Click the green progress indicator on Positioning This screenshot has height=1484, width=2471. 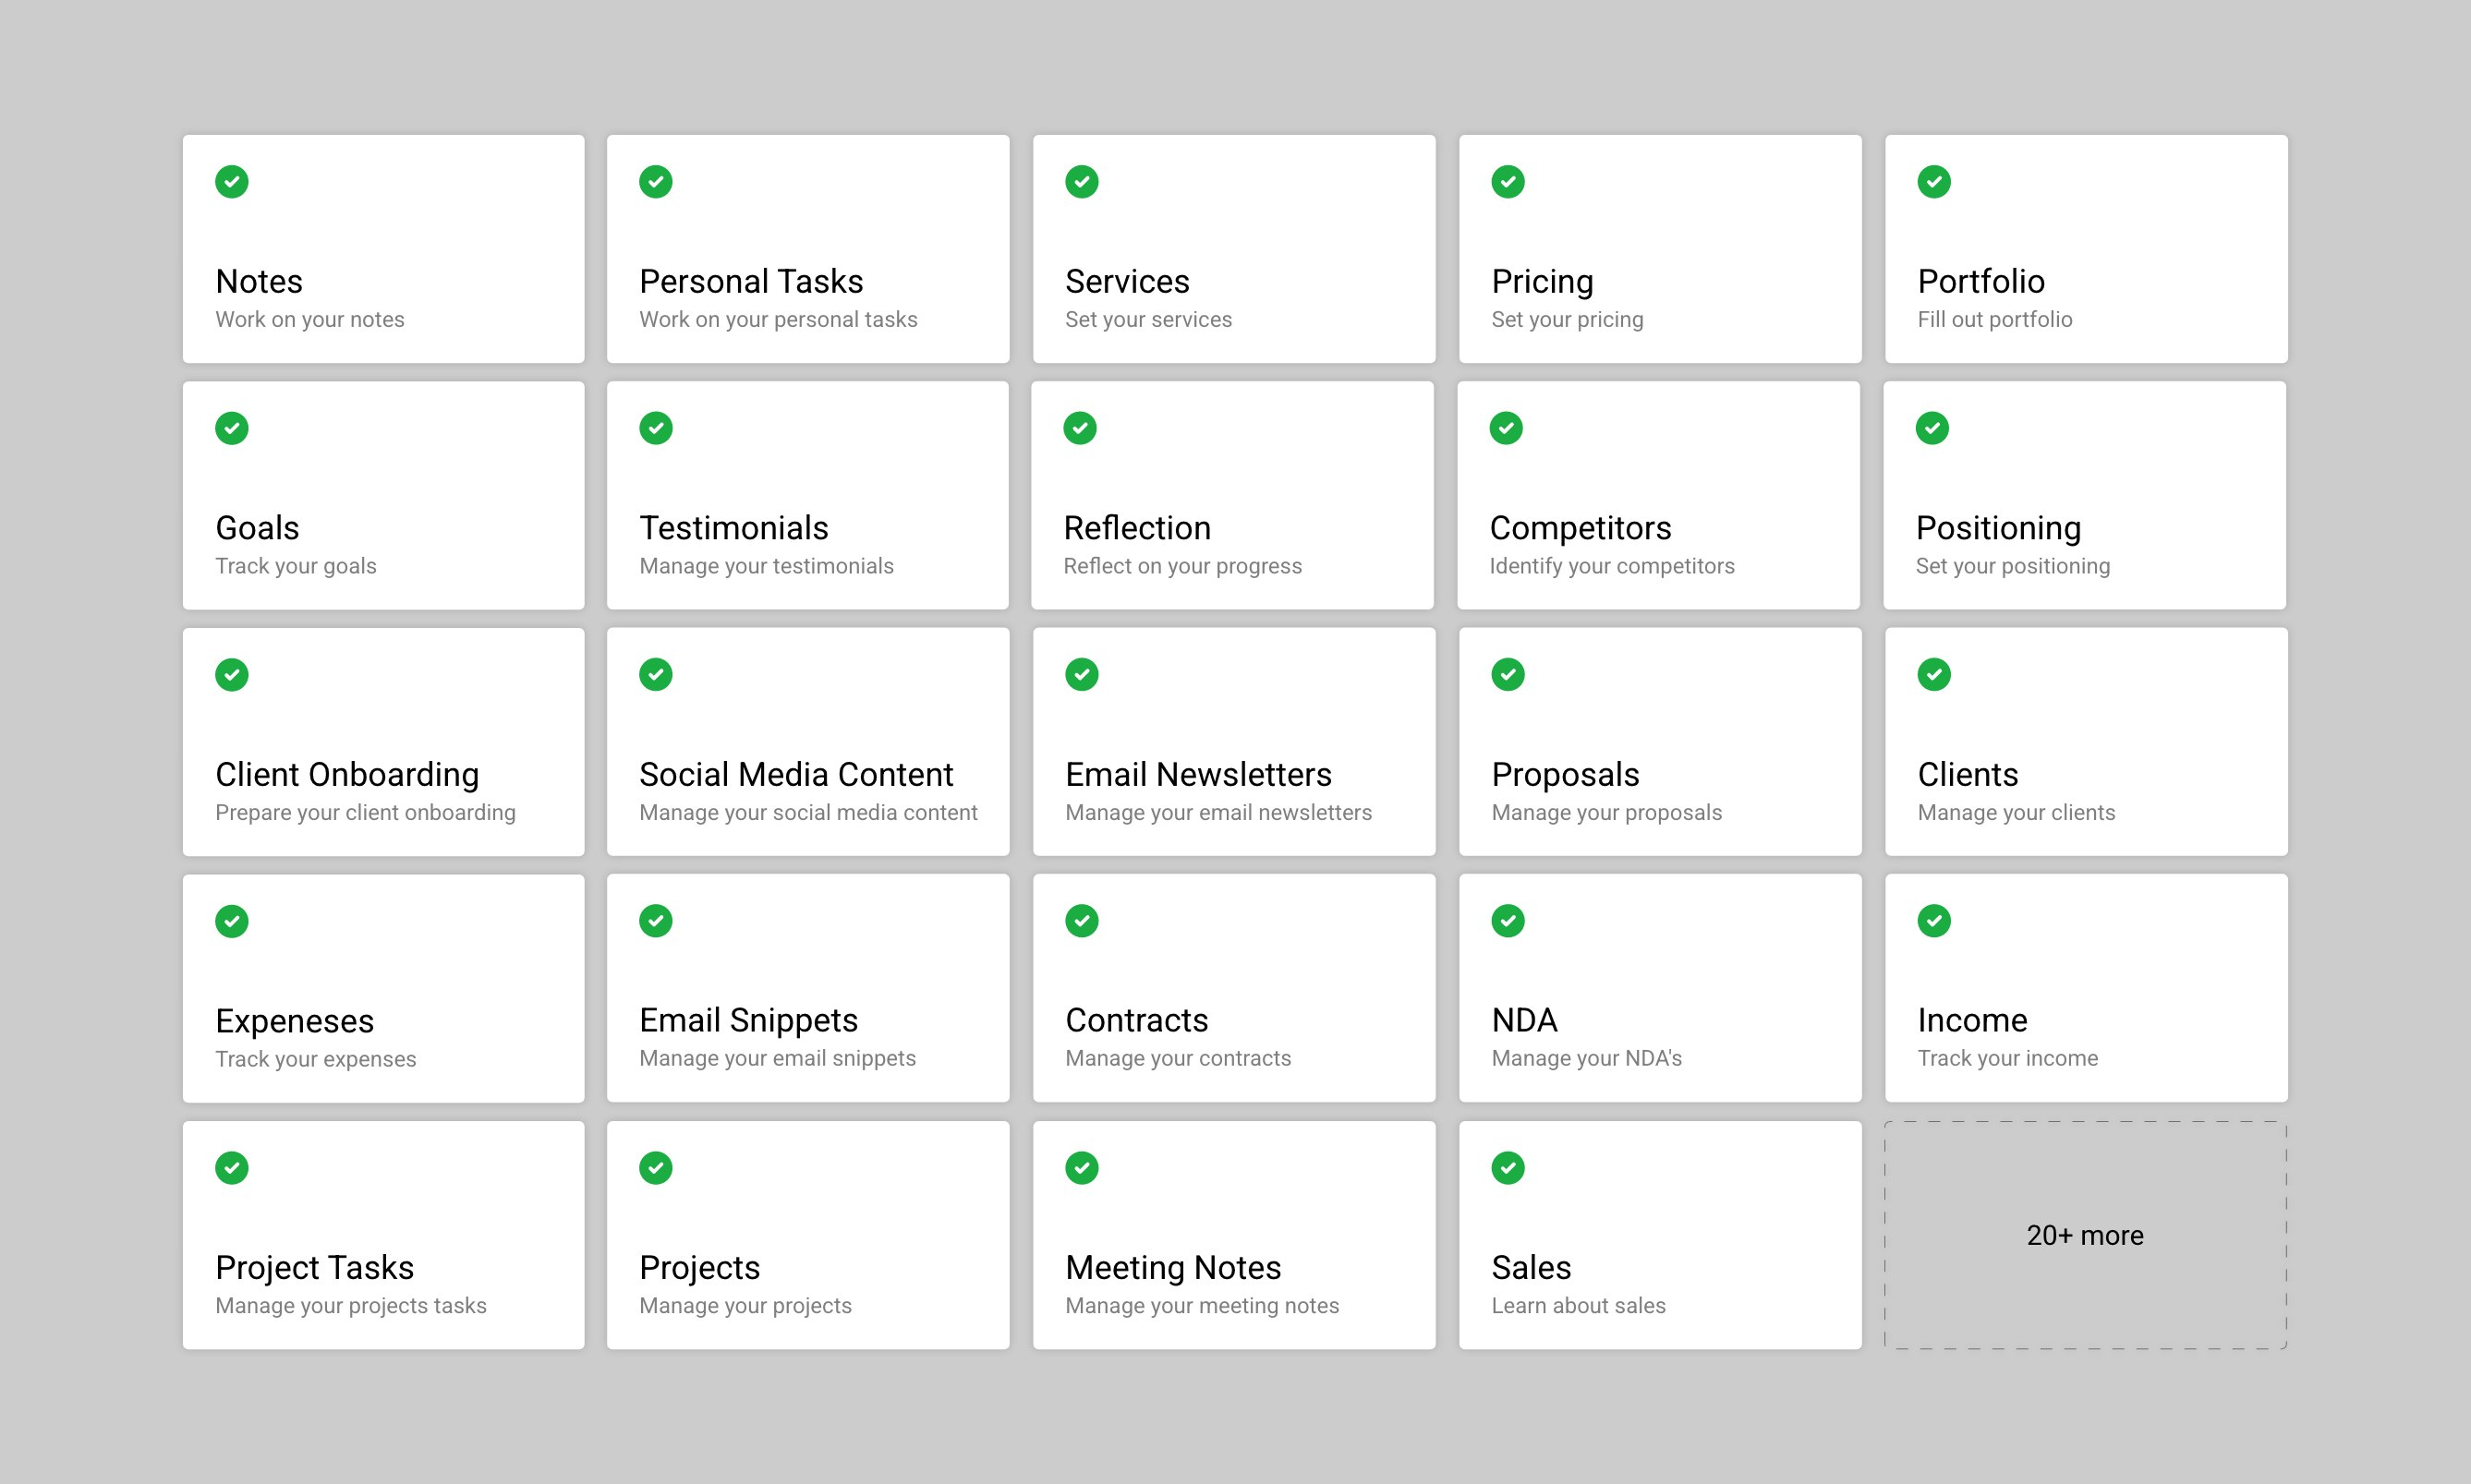[x=1933, y=427]
